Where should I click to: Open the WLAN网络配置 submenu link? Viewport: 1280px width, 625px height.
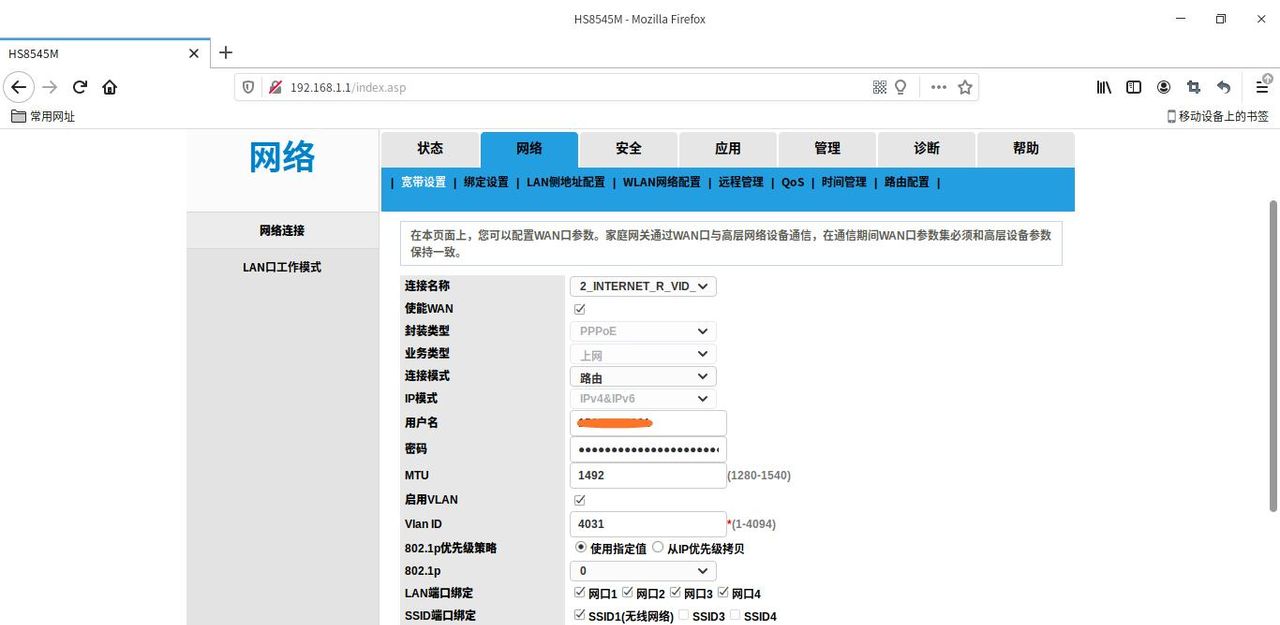click(x=662, y=182)
